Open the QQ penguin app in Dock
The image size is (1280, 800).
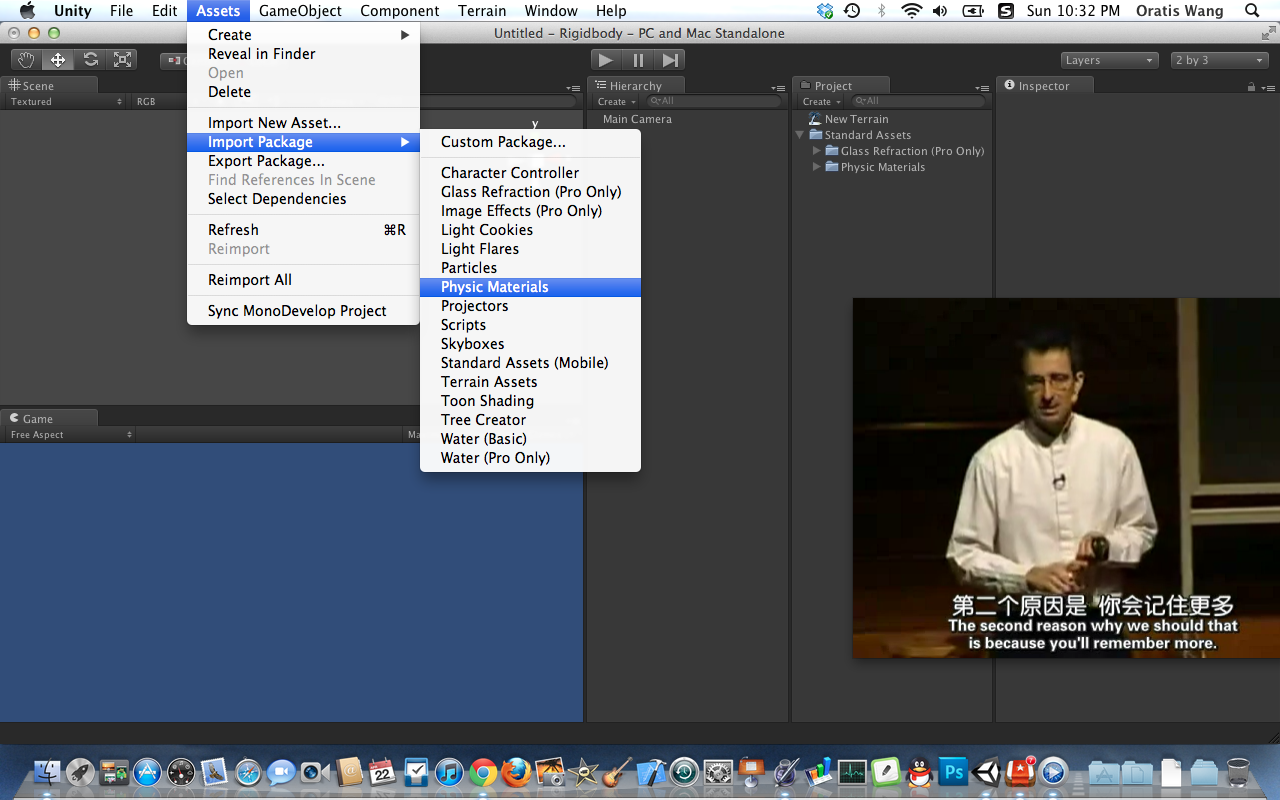[x=920, y=772]
